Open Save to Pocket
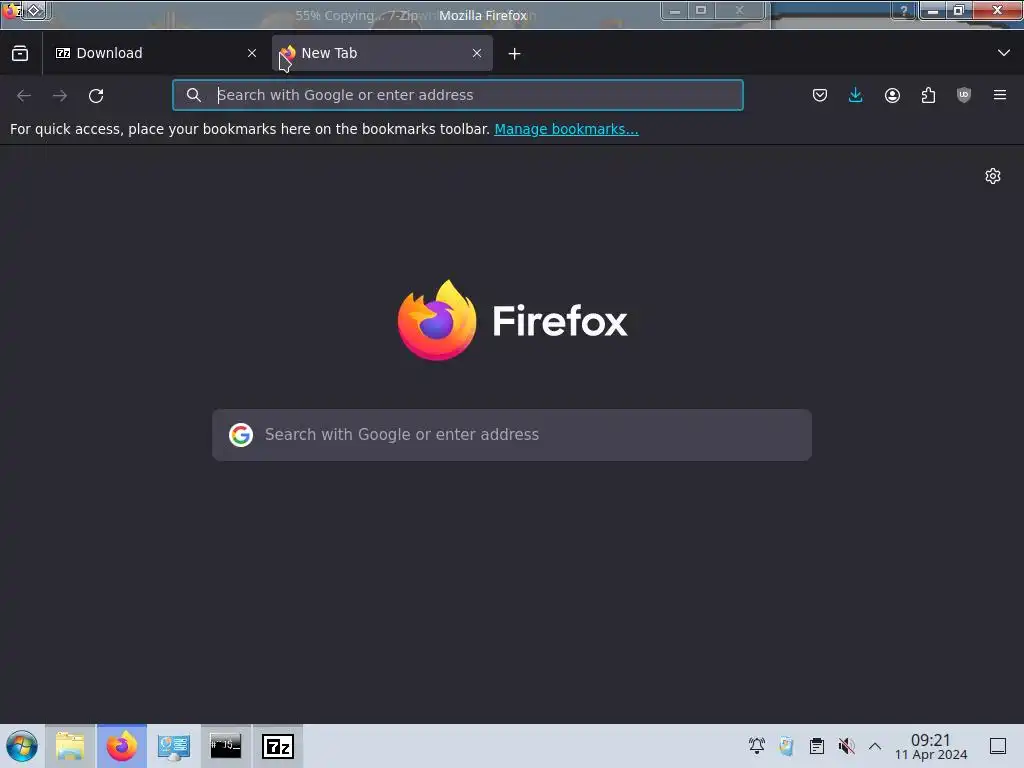Image resolution: width=1024 pixels, height=768 pixels. click(x=820, y=95)
